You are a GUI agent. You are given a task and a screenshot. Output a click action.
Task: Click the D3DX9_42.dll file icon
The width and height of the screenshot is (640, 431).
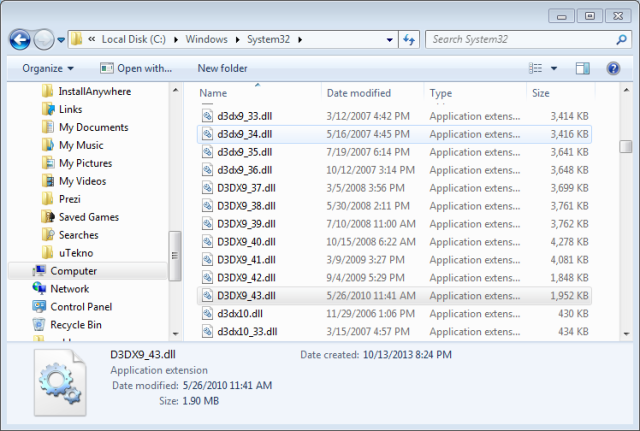click(x=208, y=278)
